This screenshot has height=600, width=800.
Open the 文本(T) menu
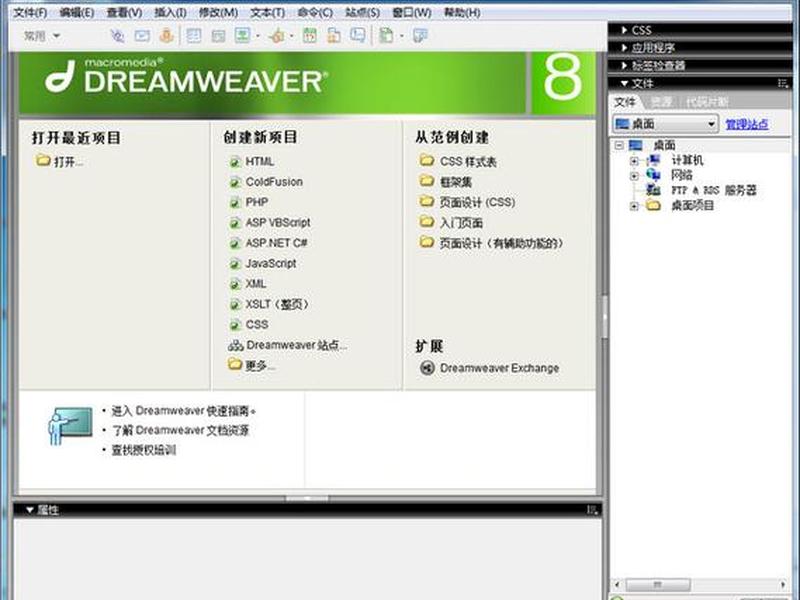[267, 13]
